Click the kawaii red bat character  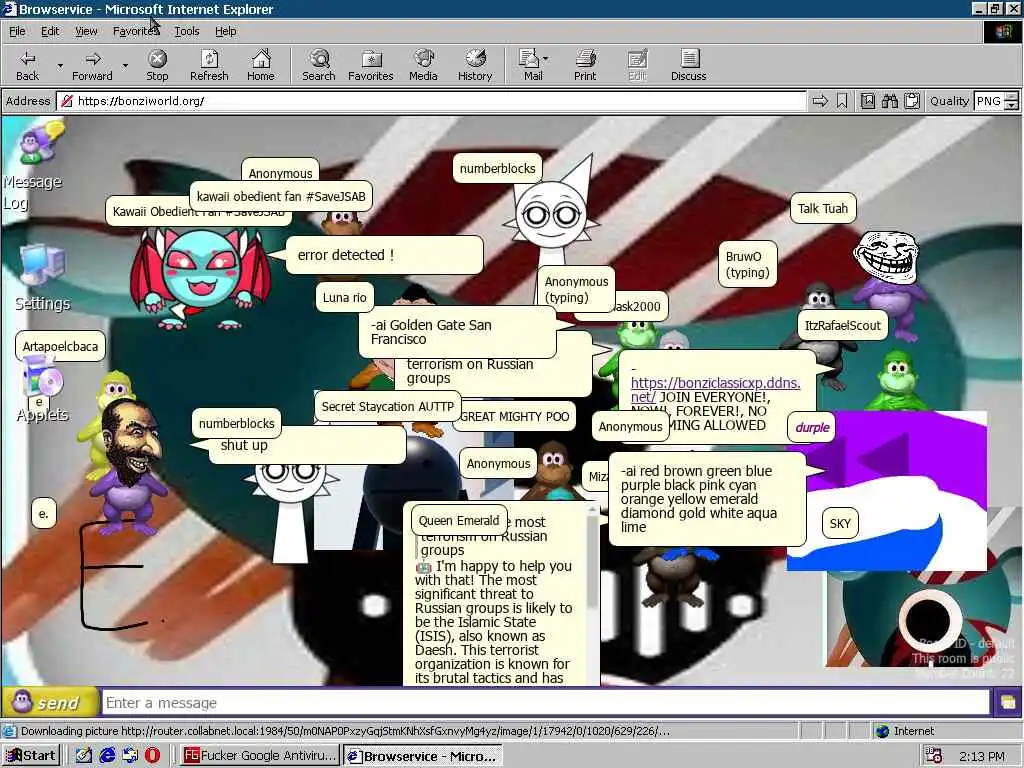click(x=200, y=278)
